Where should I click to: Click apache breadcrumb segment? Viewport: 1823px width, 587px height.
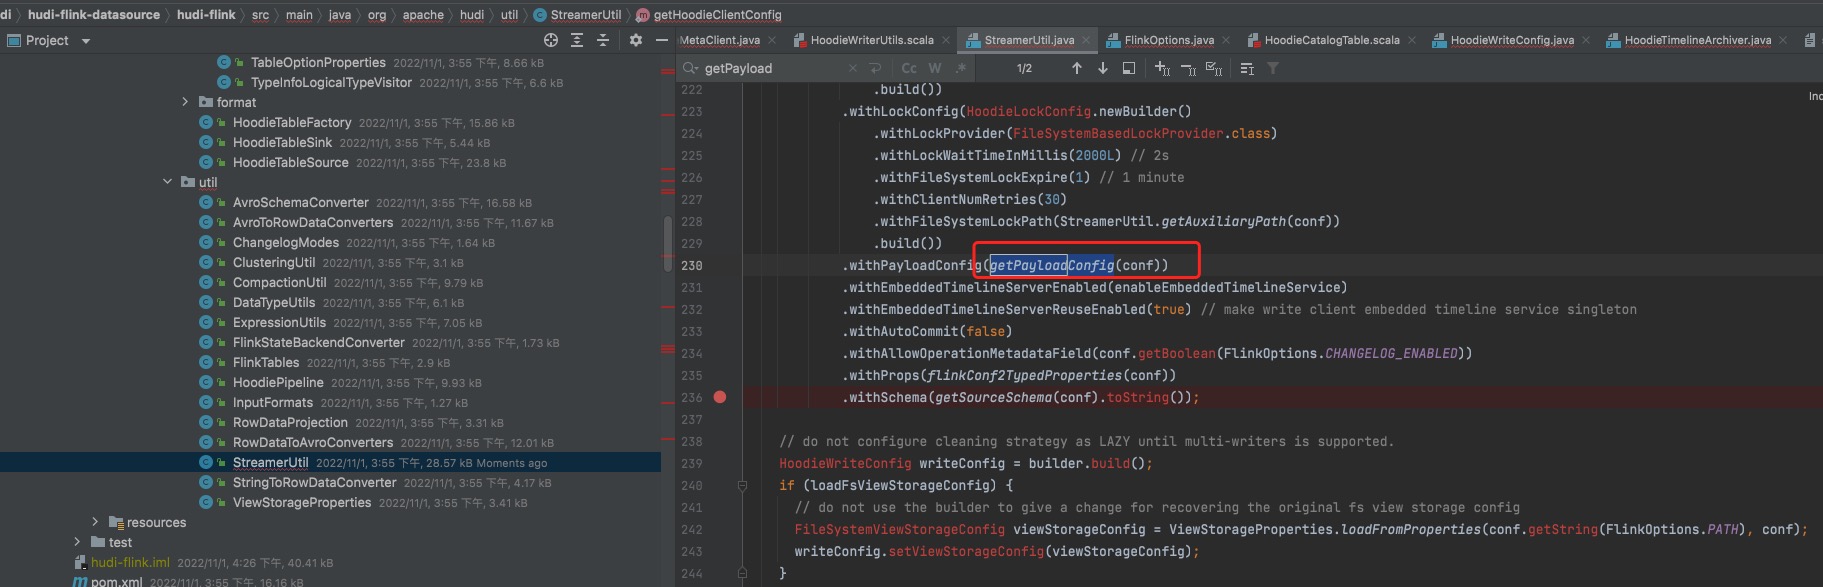pos(423,15)
